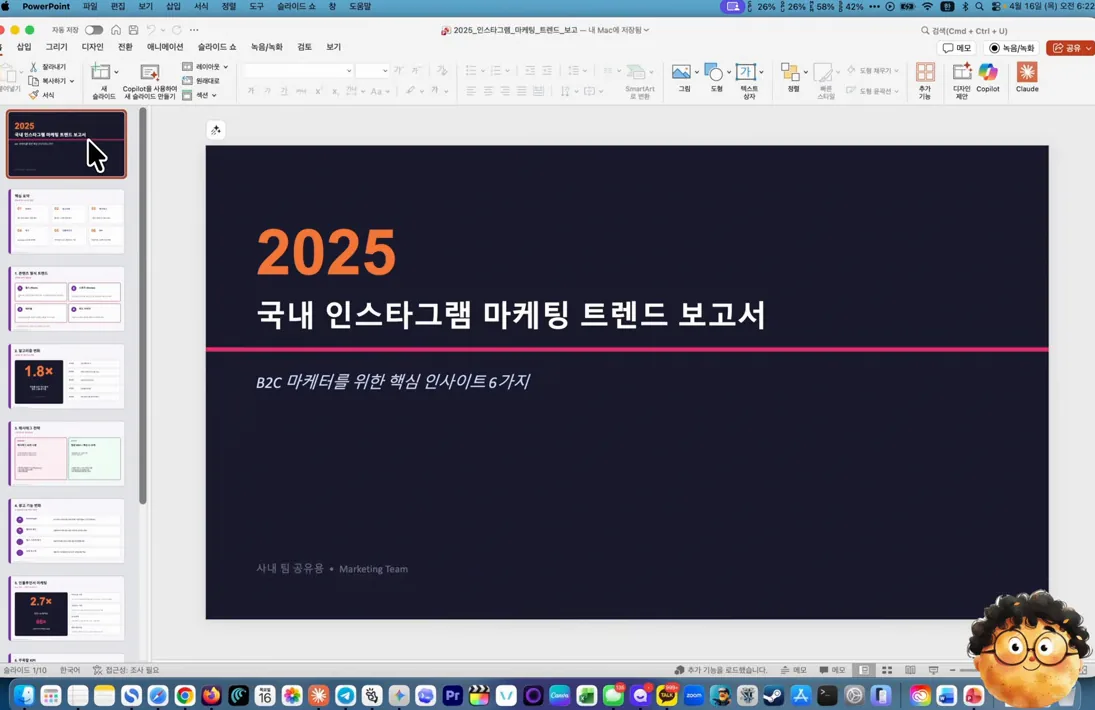Click the Save floppy disk icon
Screen dimensions: 1095x710
coord(133,30)
